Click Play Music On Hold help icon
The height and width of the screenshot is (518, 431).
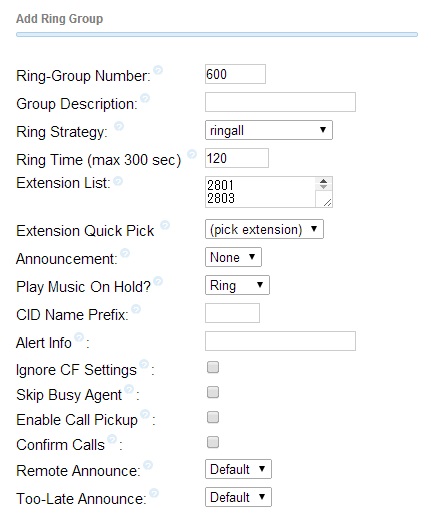coord(158,281)
